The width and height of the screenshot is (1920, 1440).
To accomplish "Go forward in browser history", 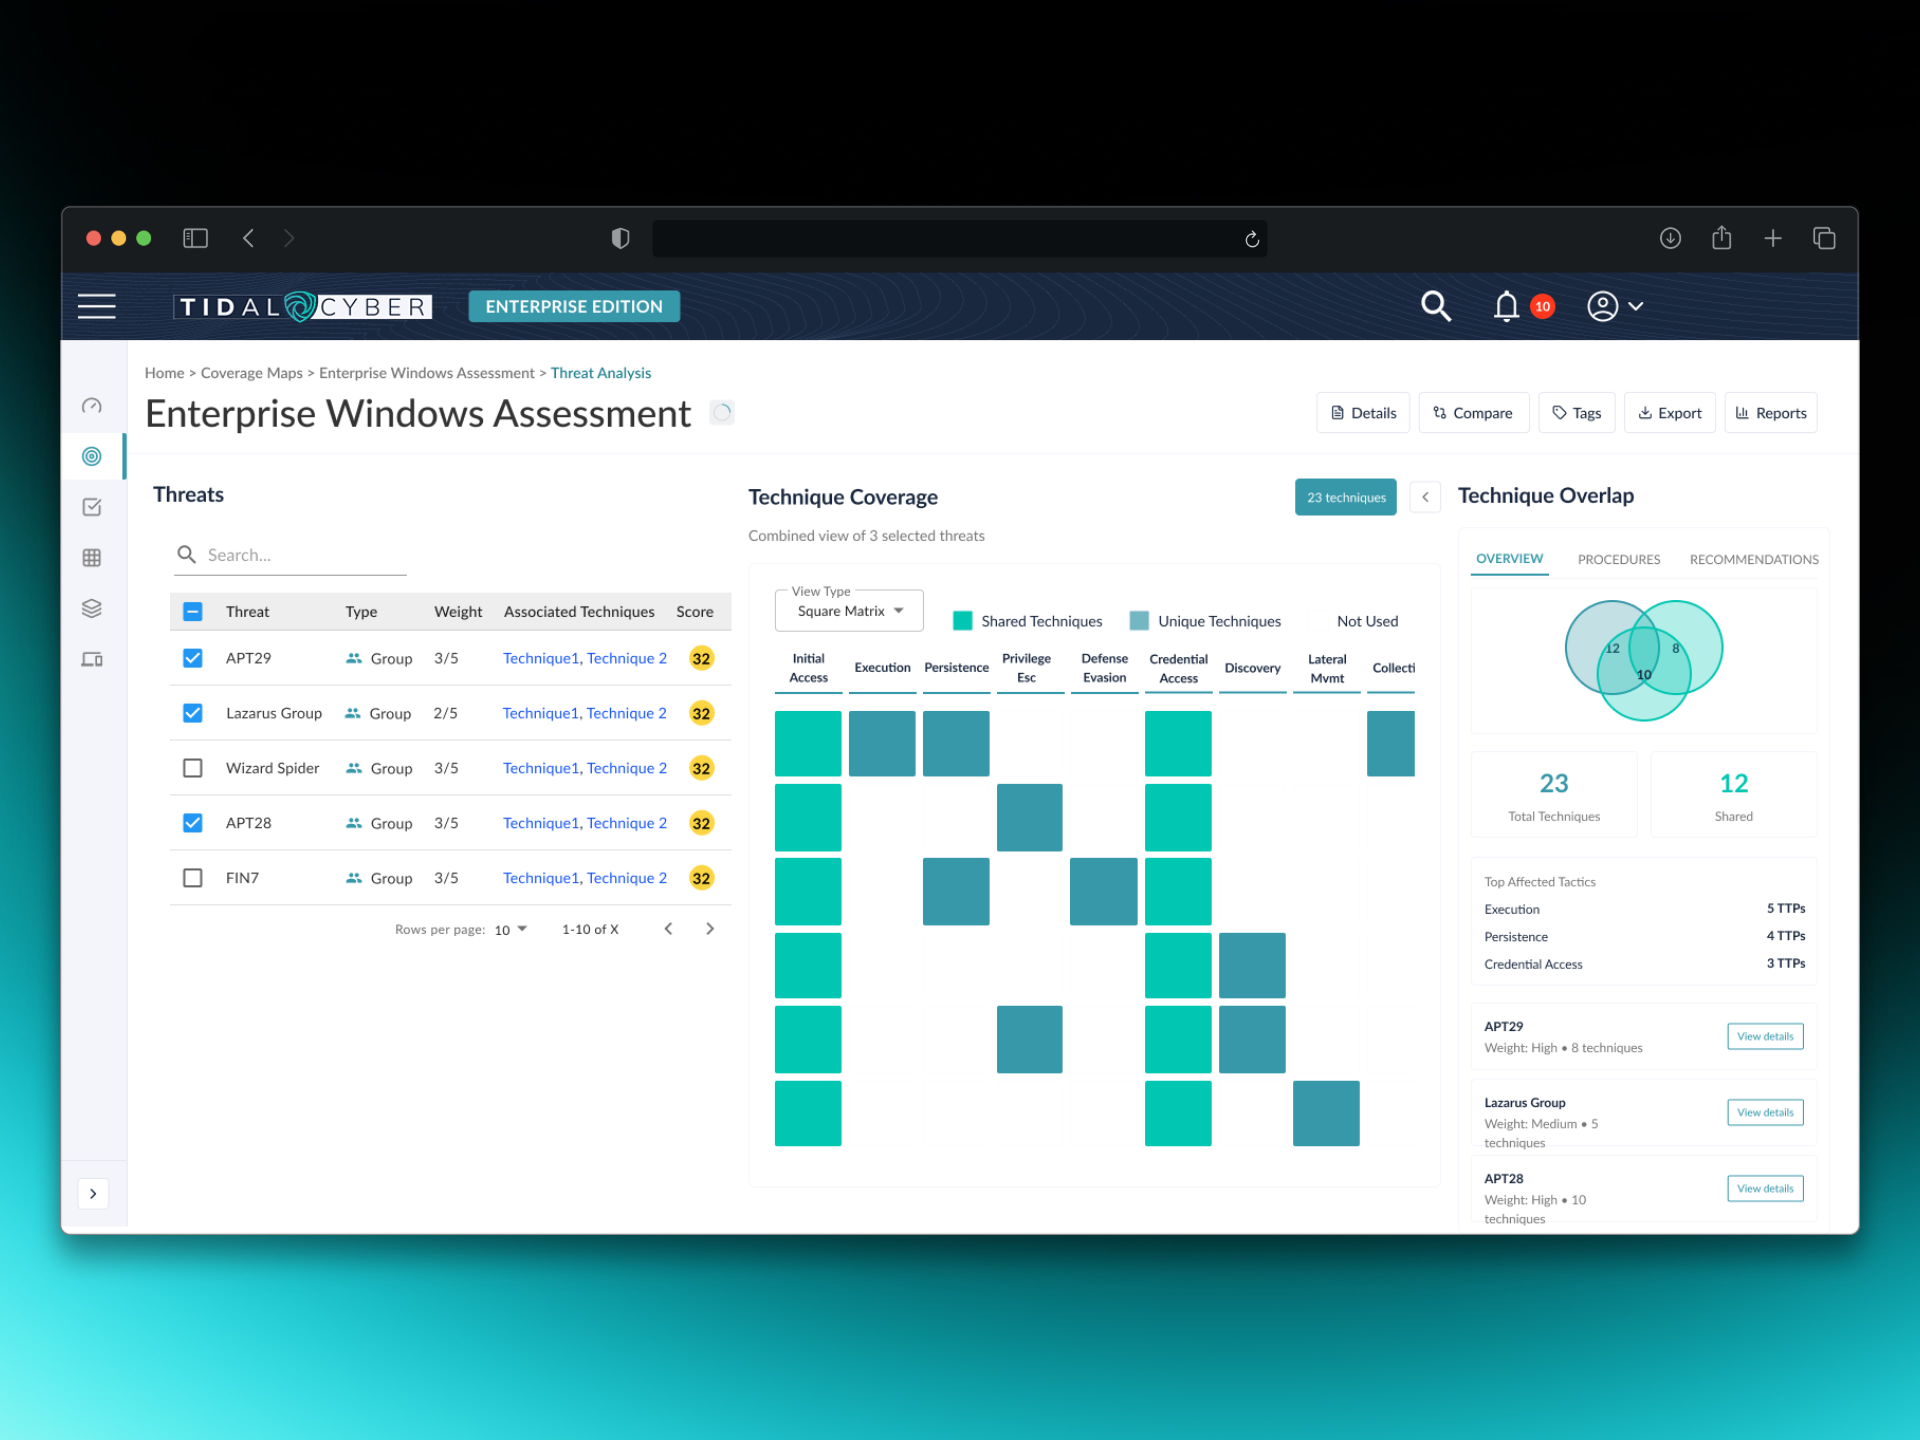I will point(289,238).
